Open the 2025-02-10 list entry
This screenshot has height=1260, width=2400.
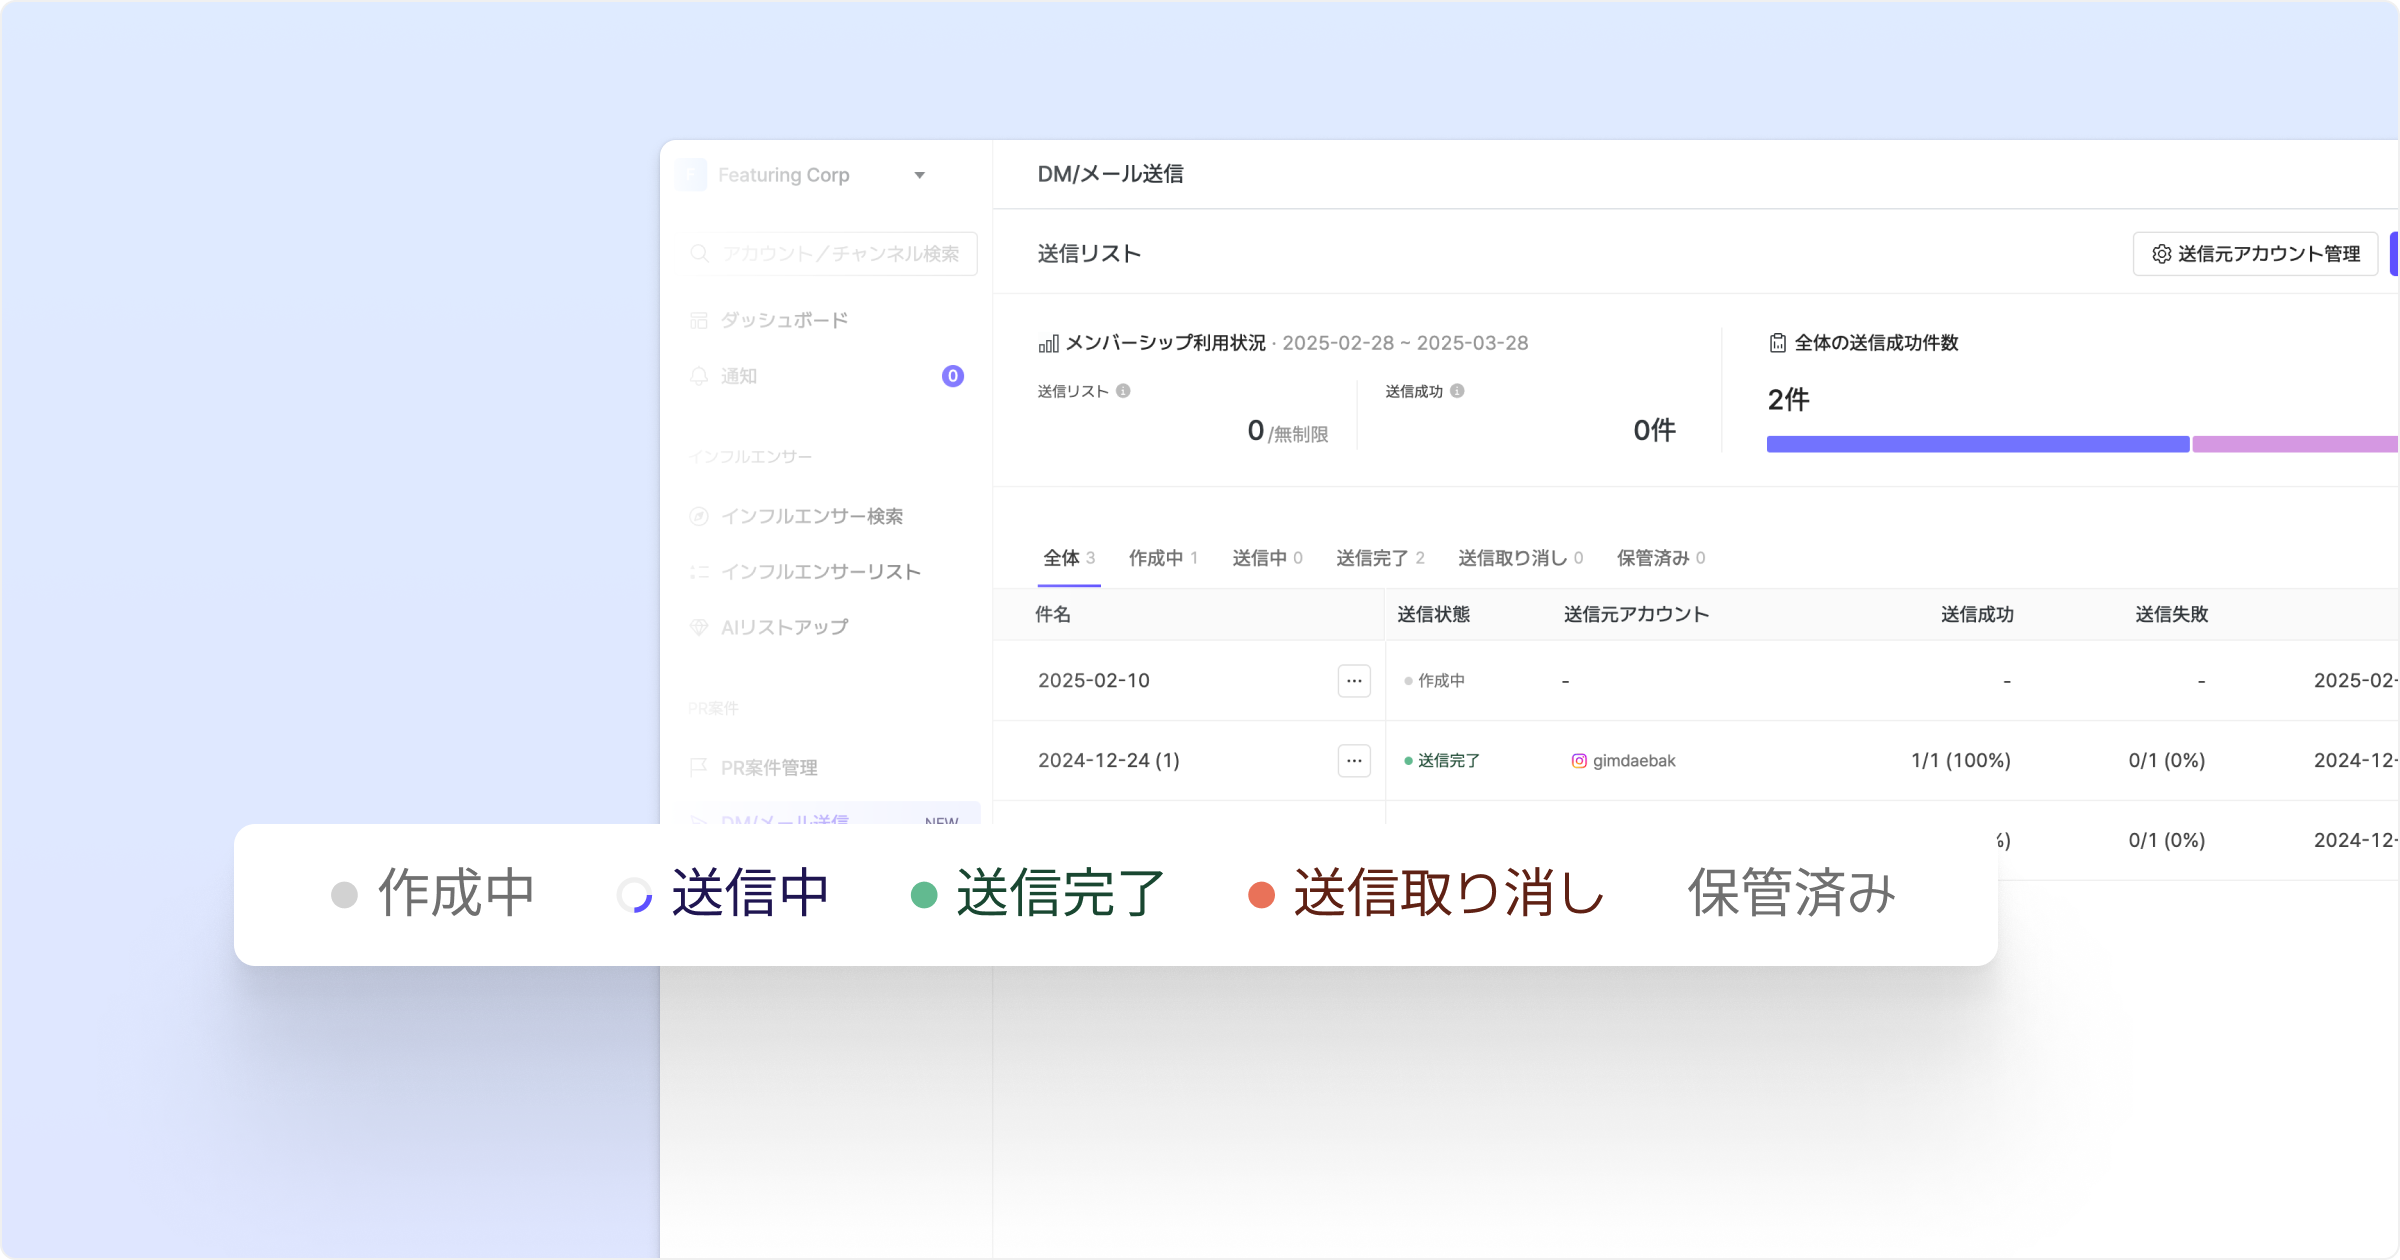coord(1093,681)
